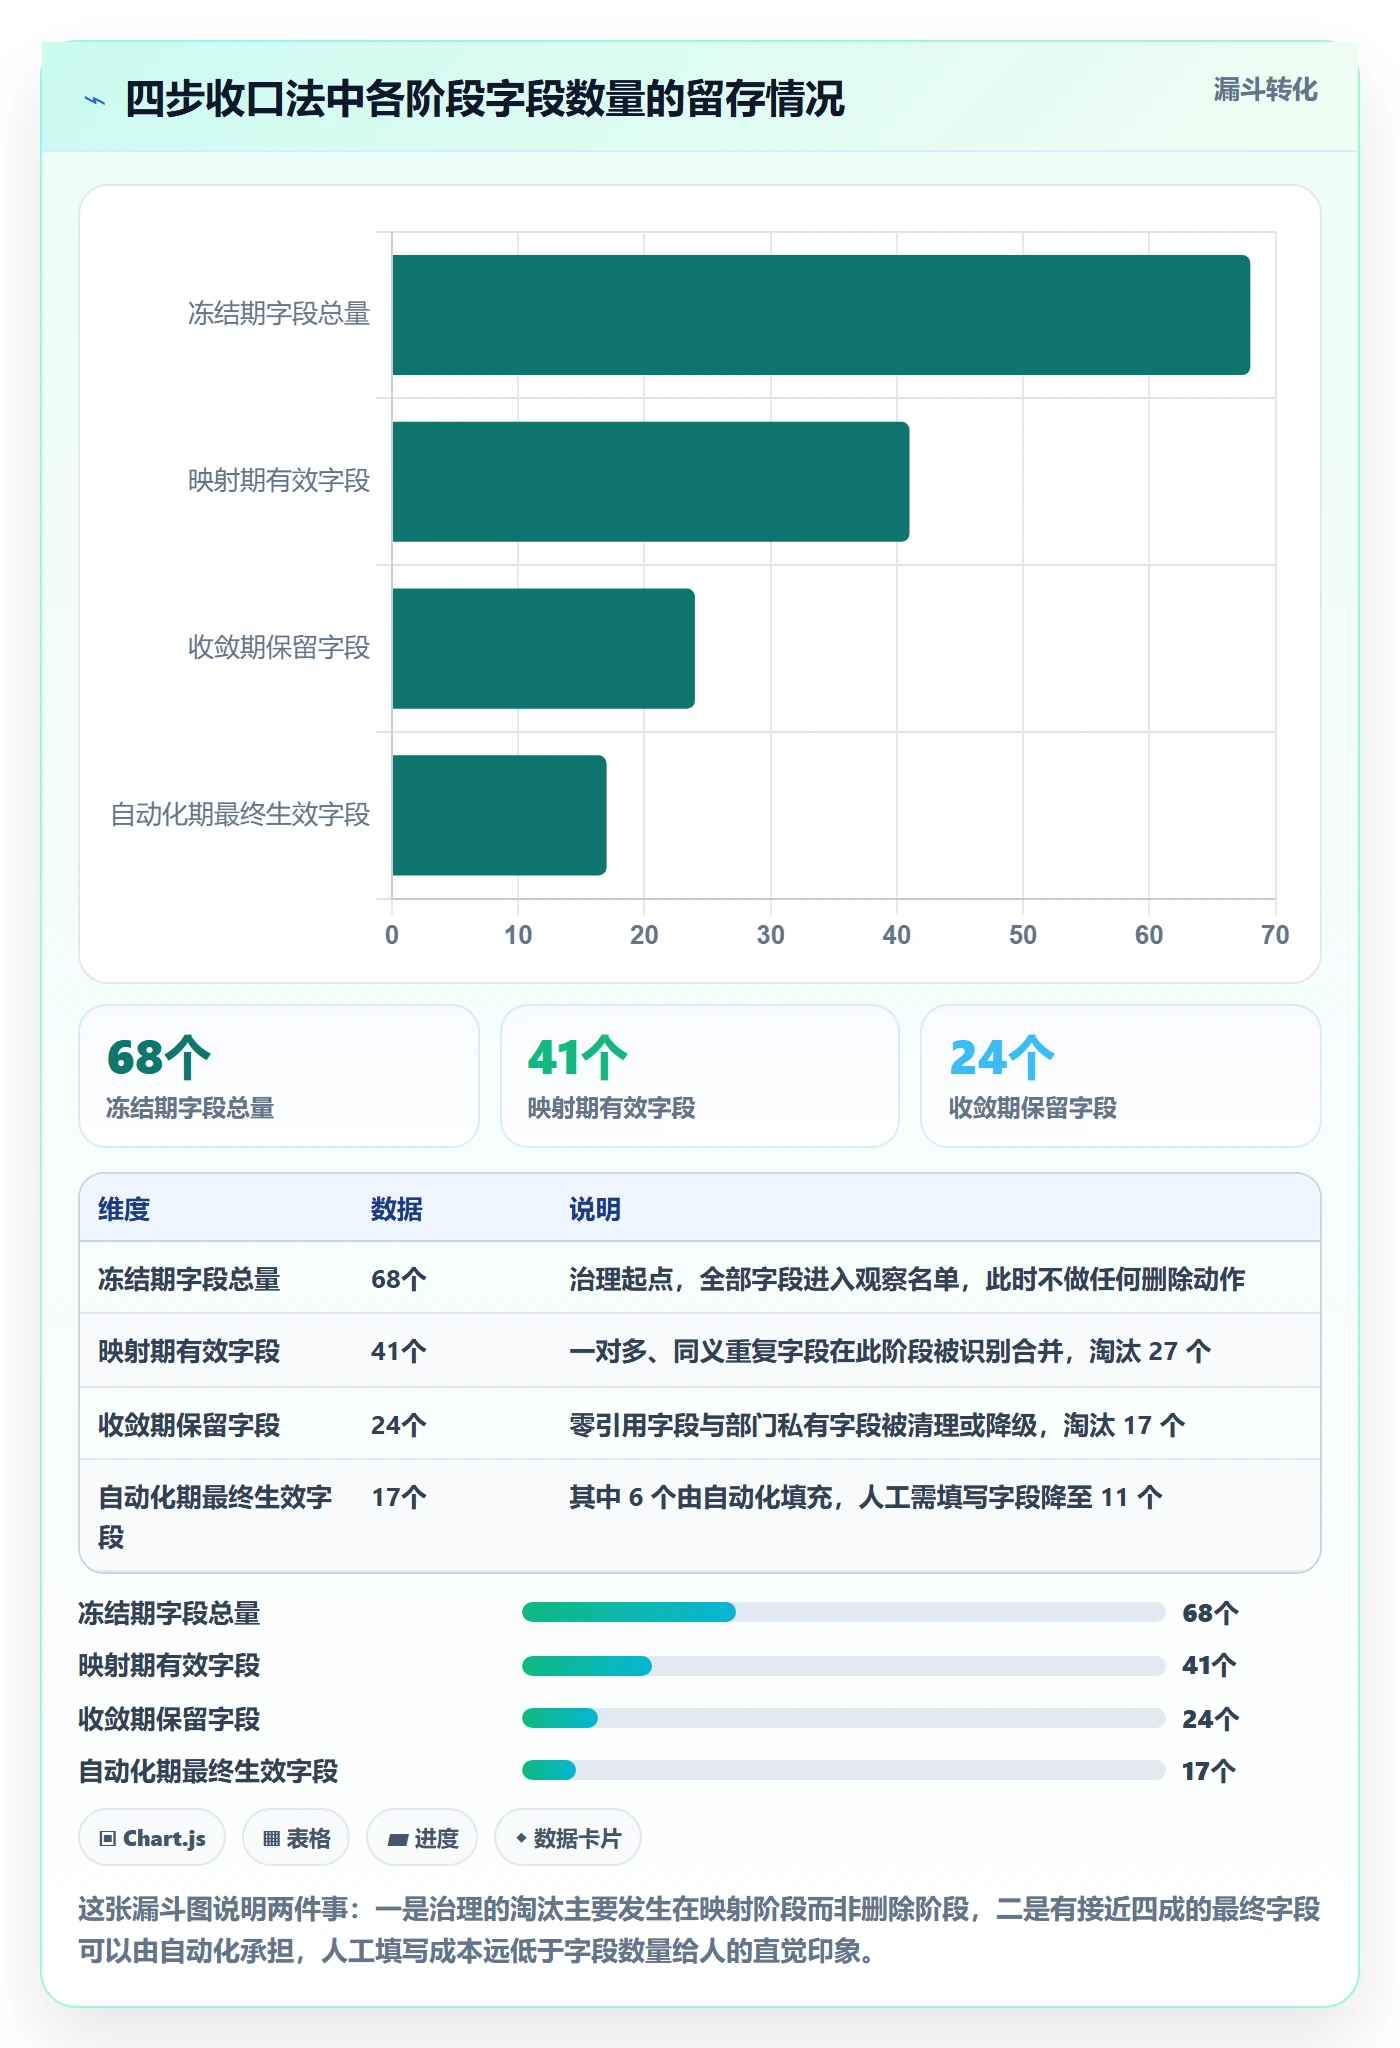Click the description mentioning 淘汰 27 个
Image resolution: width=1400 pixels, height=2048 pixels.
click(890, 1351)
